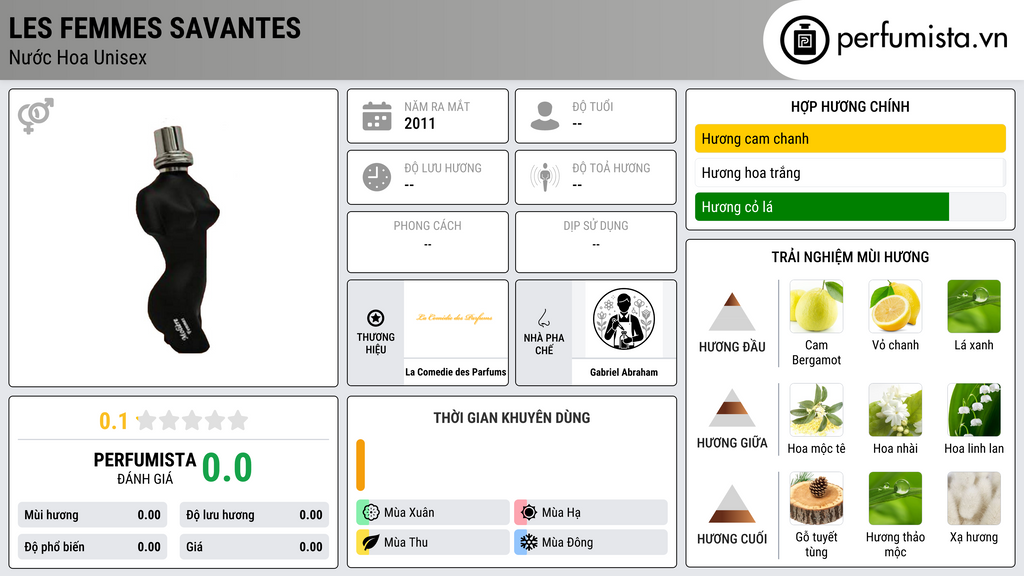Click the calendar icon beside Năm Ra Mắt
The image size is (1024, 576).
click(x=377, y=116)
